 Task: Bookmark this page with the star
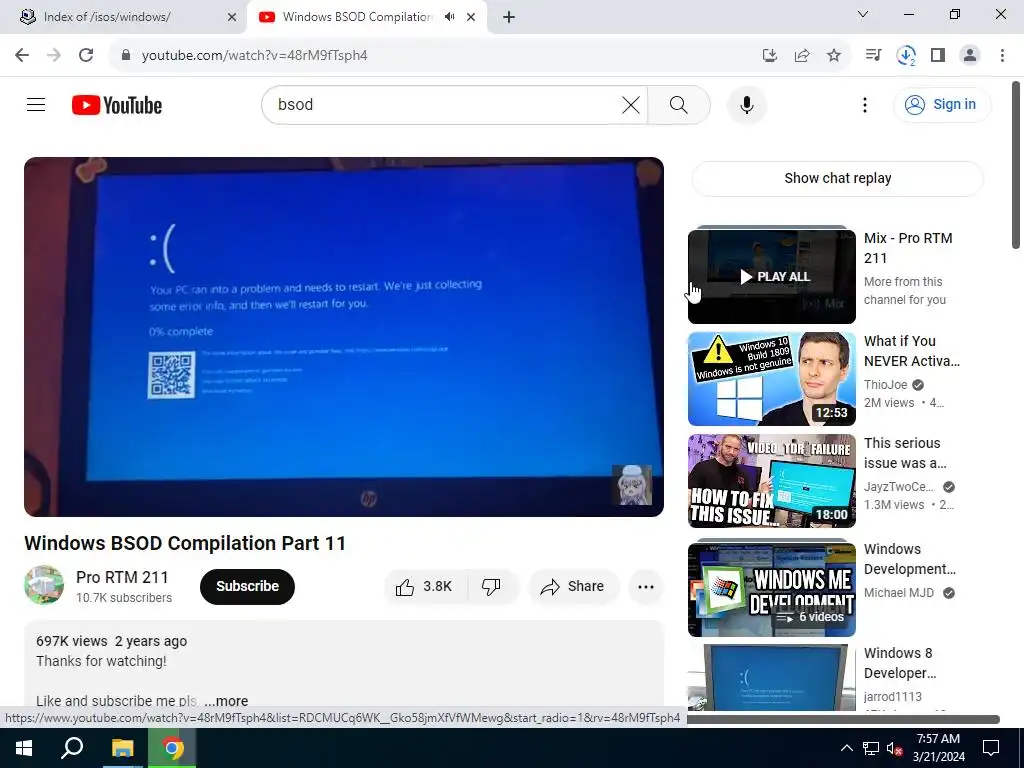pyautogui.click(x=834, y=56)
